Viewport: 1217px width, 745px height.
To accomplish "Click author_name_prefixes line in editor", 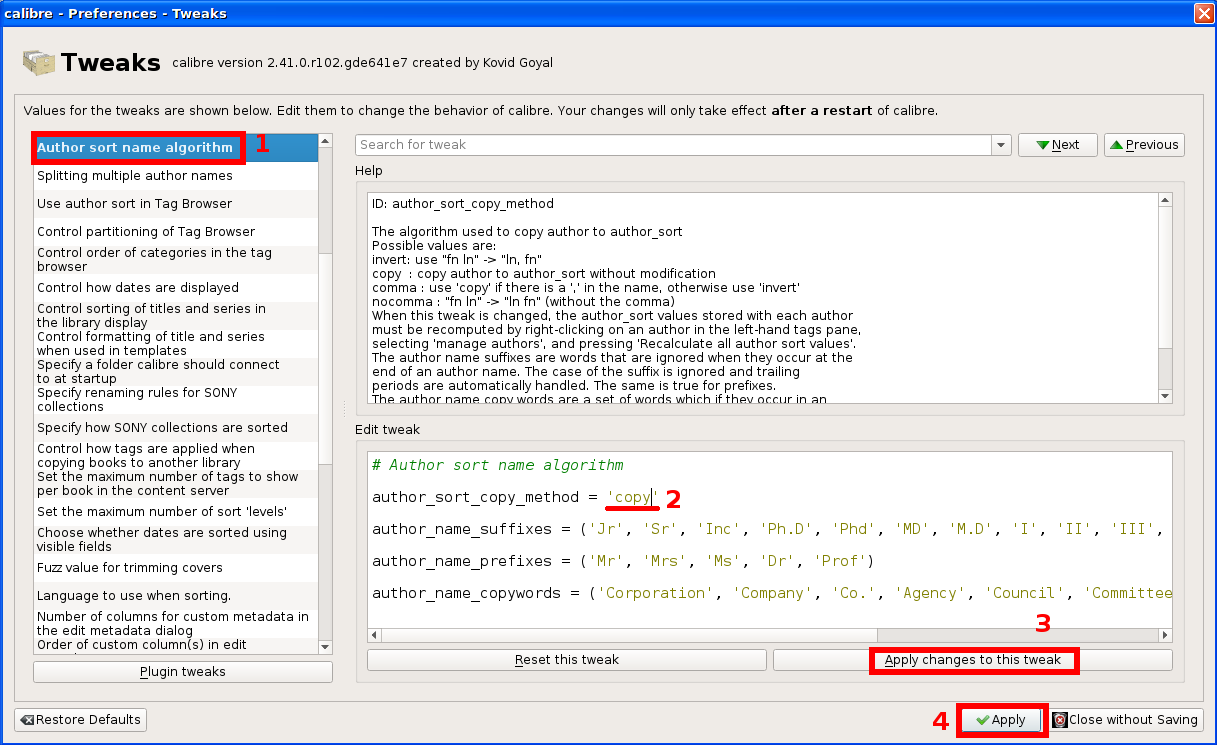I will pos(623,561).
